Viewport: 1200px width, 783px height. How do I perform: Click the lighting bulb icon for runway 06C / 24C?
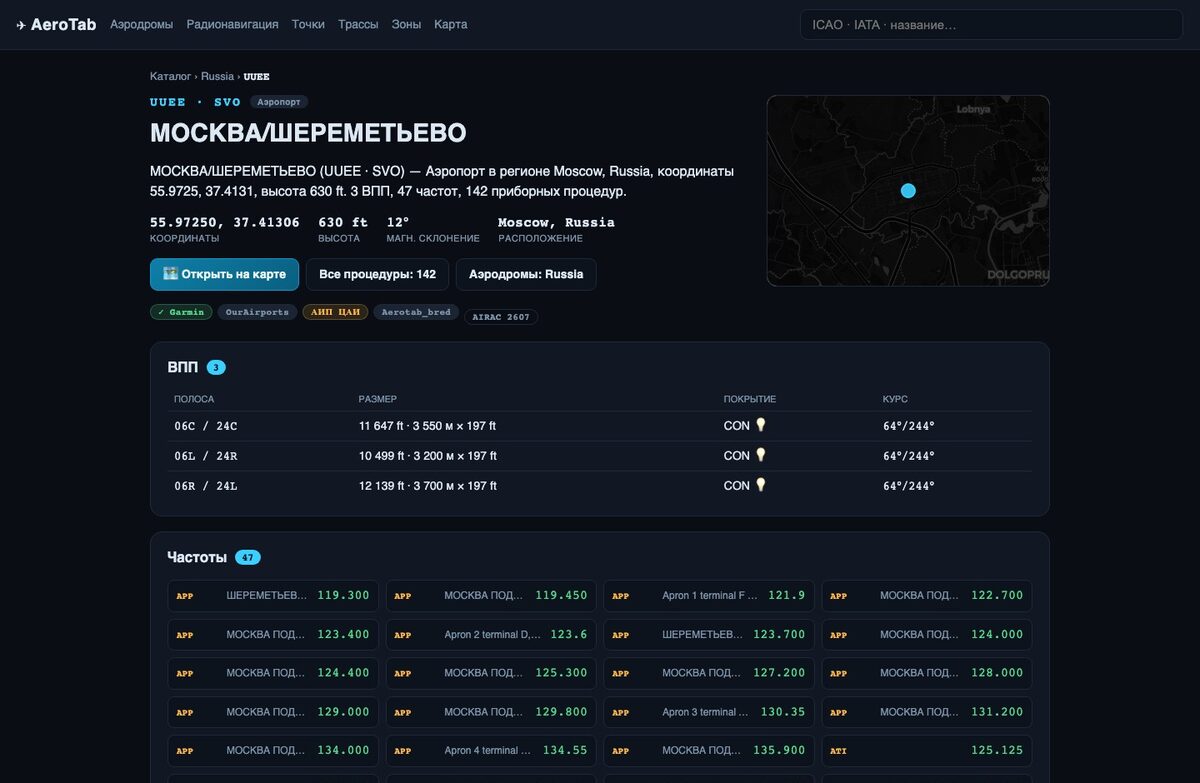[760, 425]
